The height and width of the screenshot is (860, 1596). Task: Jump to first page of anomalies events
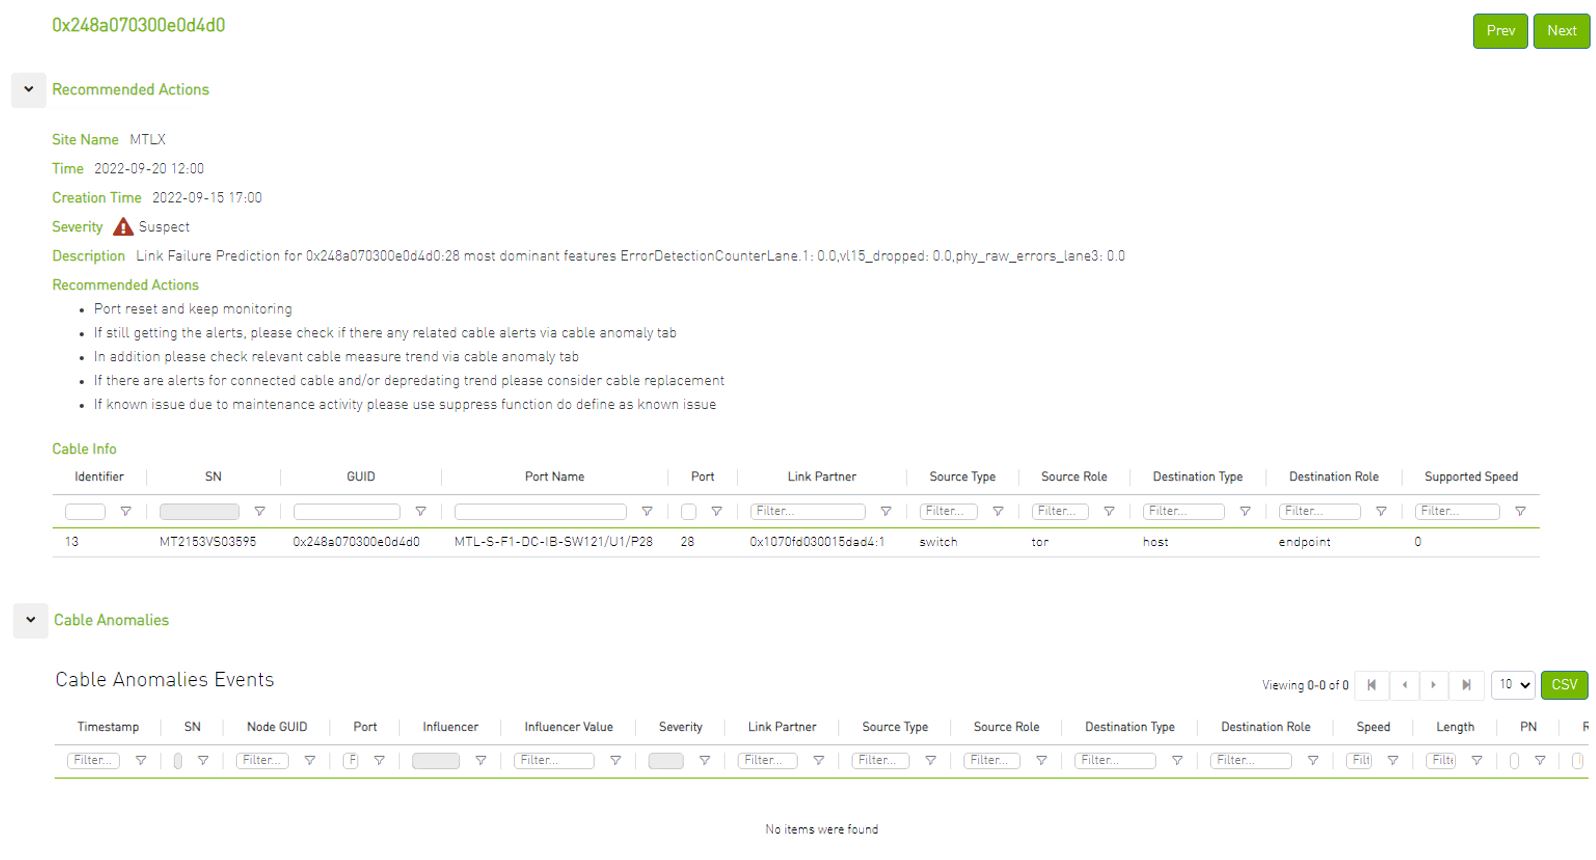[x=1371, y=685]
